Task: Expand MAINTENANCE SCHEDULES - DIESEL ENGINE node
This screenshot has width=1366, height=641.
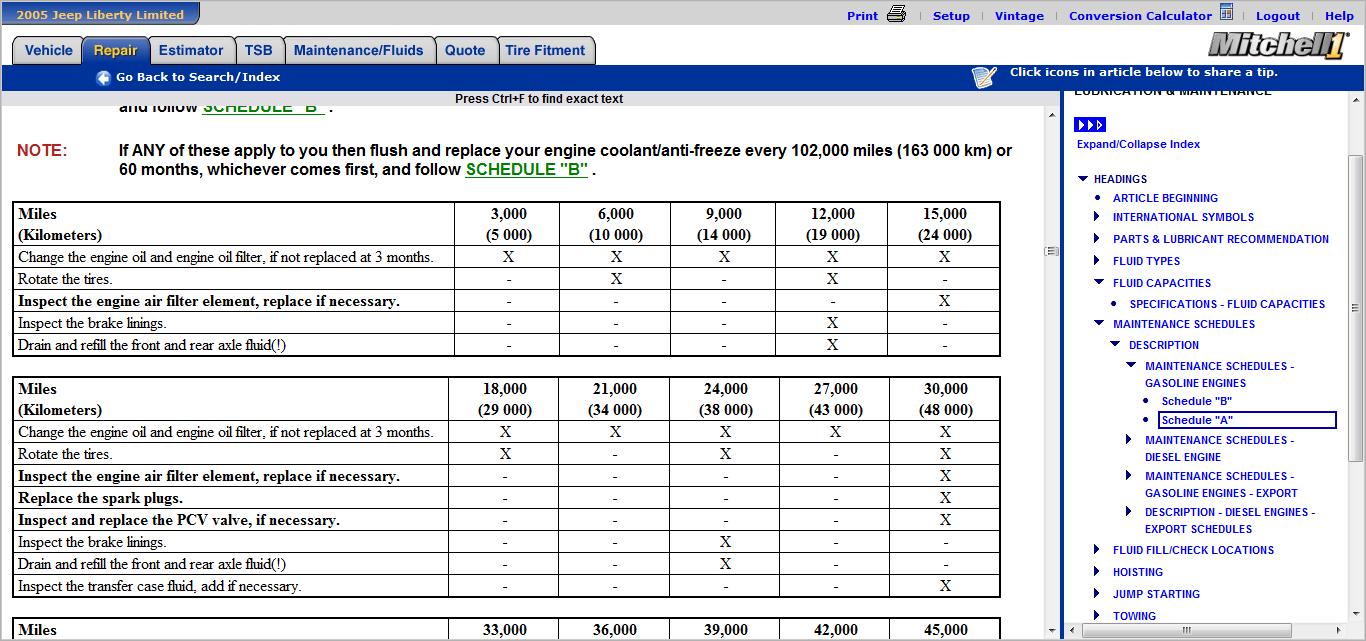Action: (x=1130, y=440)
